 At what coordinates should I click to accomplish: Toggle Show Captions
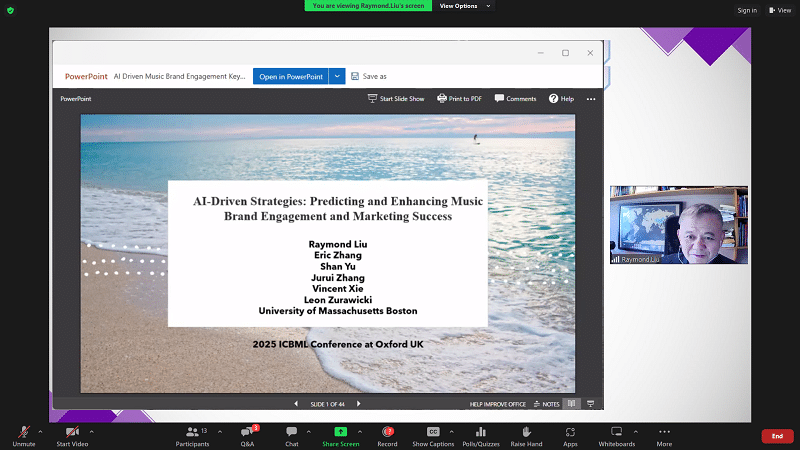[x=433, y=432]
